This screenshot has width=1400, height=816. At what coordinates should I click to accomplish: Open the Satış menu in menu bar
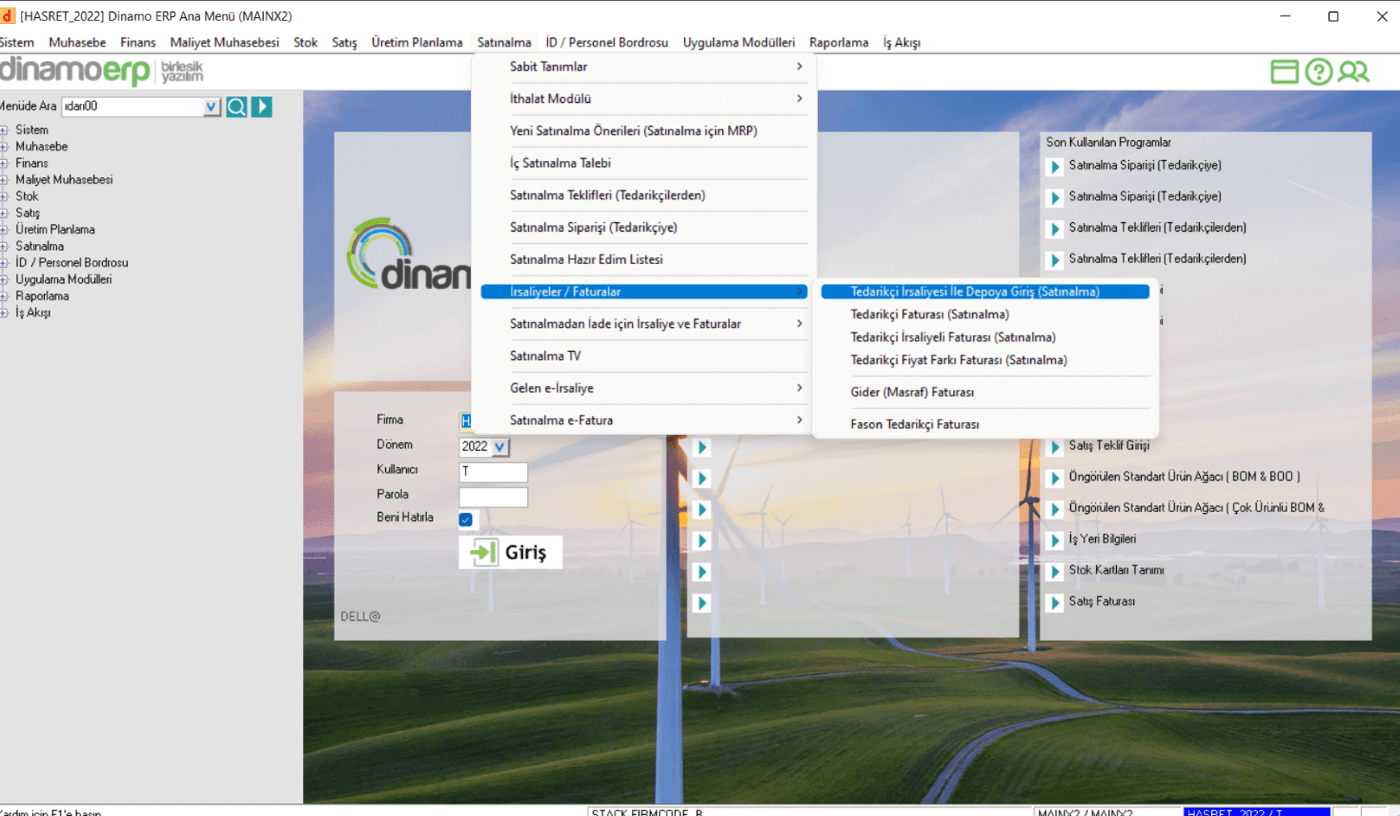click(344, 43)
